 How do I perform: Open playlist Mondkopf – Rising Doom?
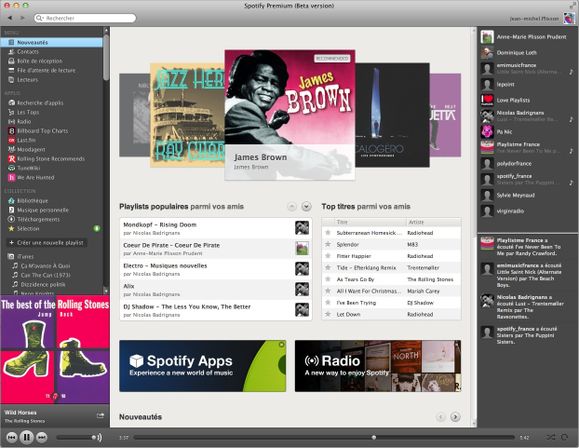tap(216, 228)
